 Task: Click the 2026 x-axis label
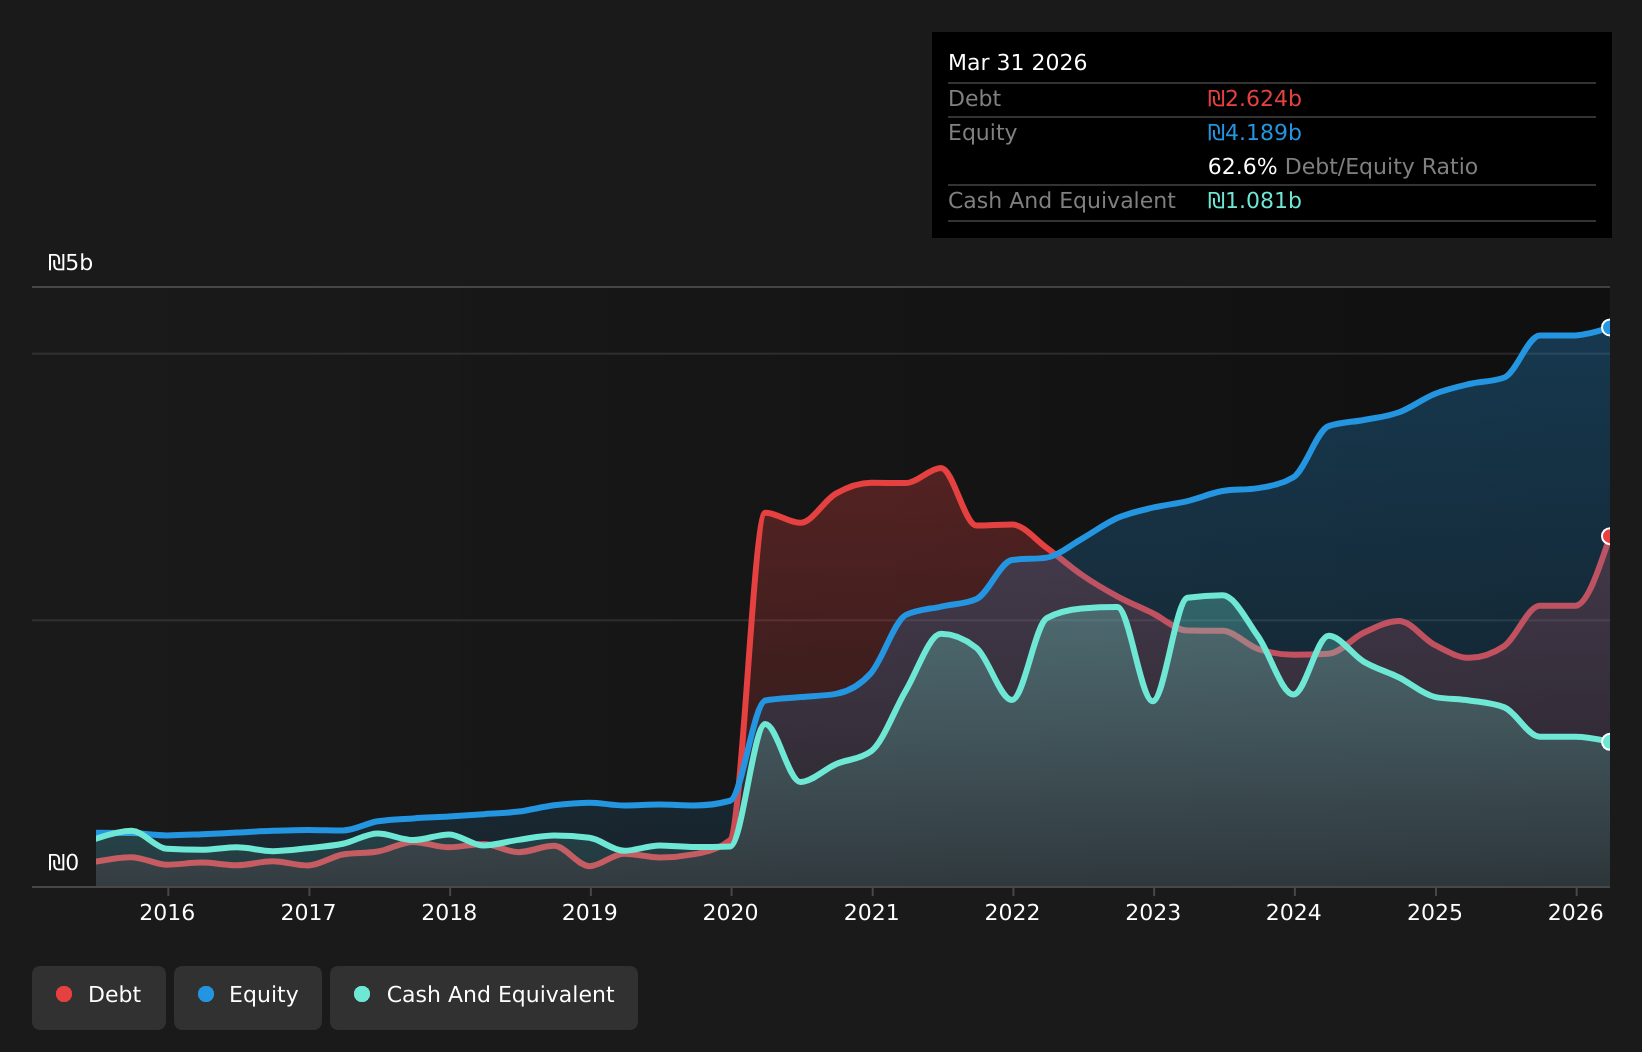coord(1576,912)
